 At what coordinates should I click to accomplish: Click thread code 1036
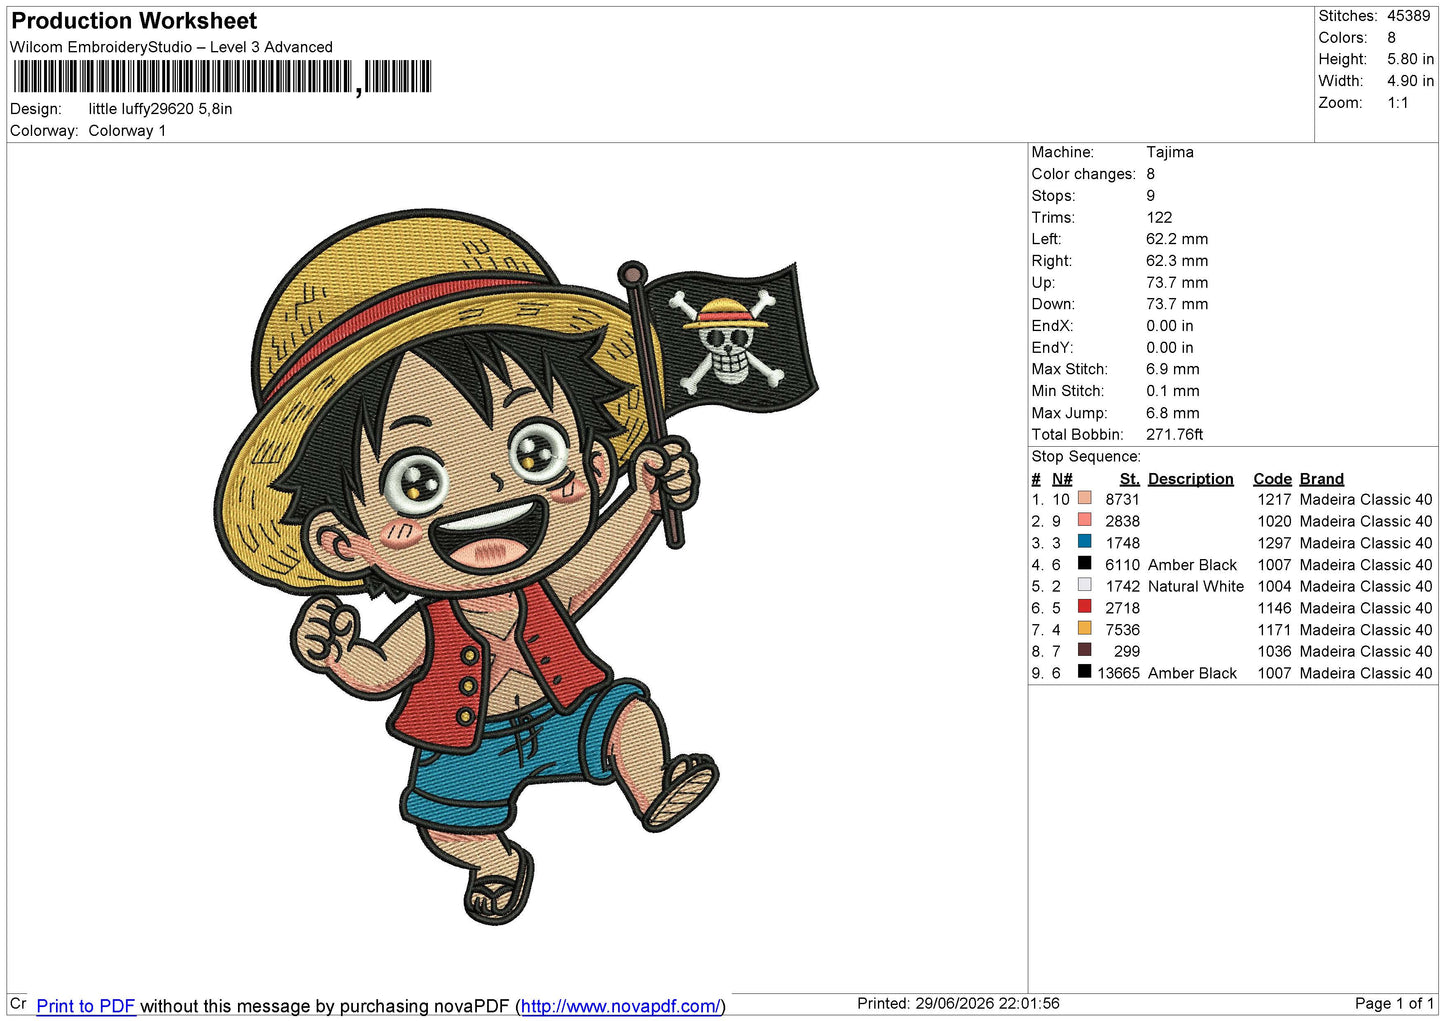pos(1275,651)
